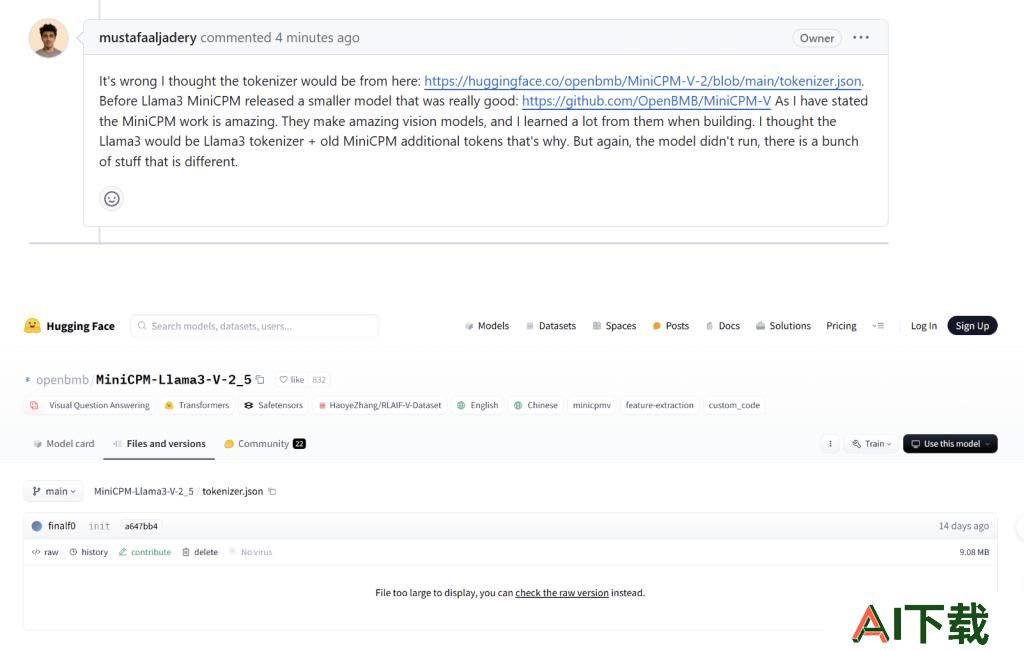Expand the extra navigation menu icon
1024x651 pixels.
pyautogui.click(x=878, y=326)
